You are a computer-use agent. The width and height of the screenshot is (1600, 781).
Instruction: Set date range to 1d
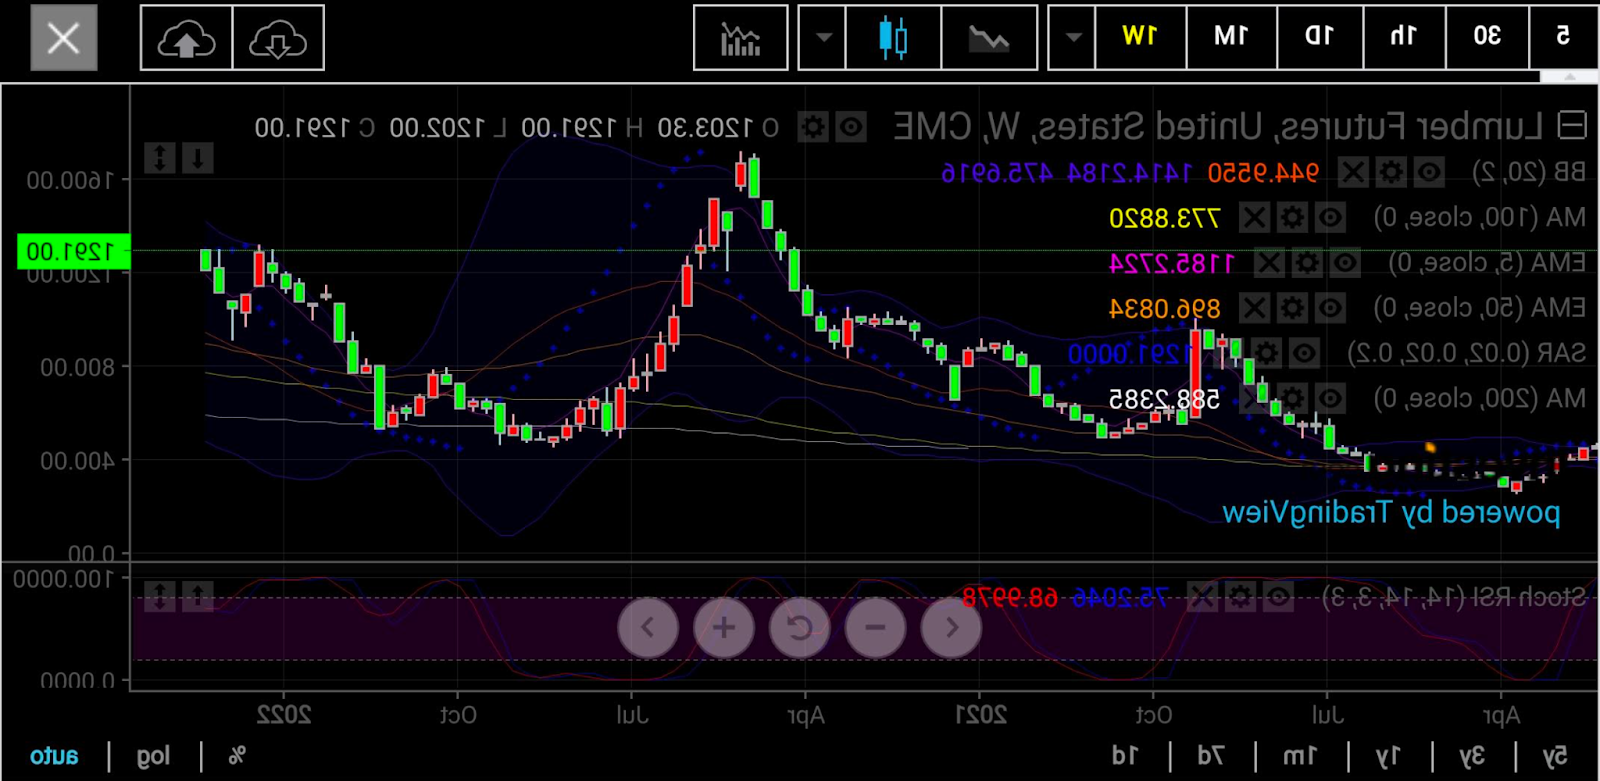click(1124, 756)
